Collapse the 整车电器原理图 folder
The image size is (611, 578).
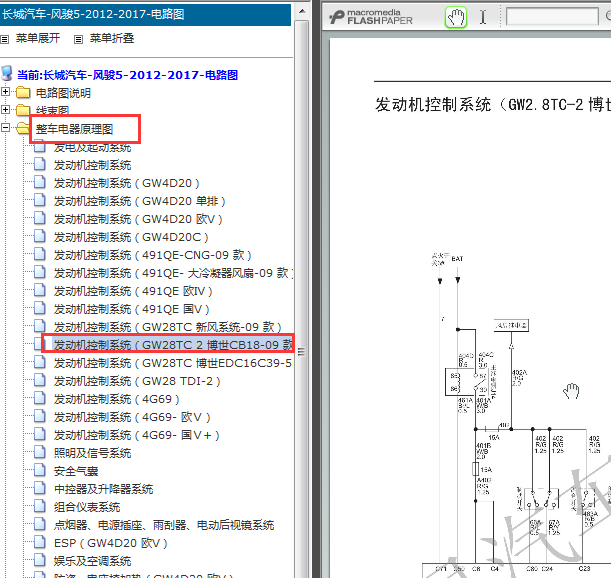click(x=5, y=127)
